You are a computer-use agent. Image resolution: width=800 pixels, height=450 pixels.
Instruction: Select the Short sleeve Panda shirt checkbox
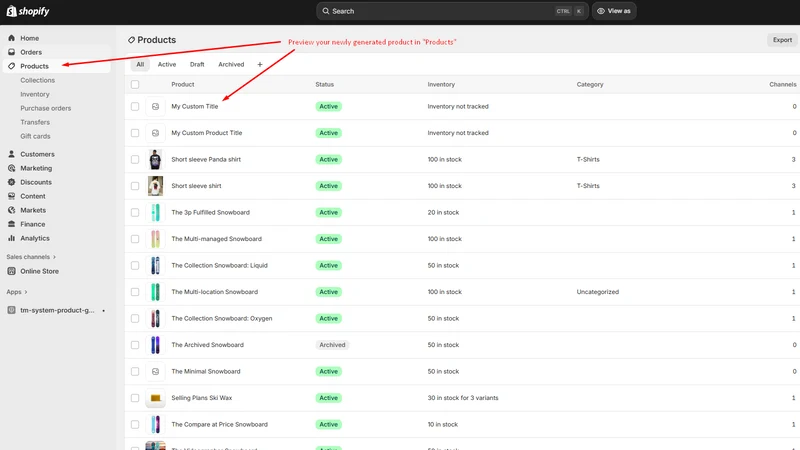[135, 159]
